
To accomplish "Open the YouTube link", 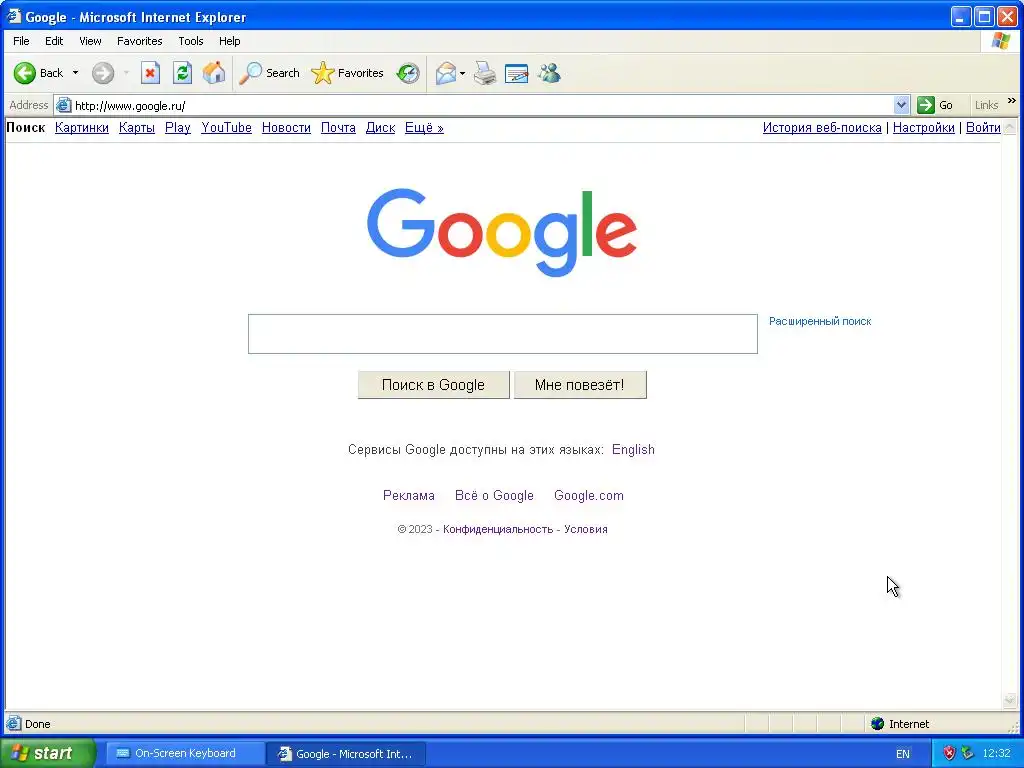I will click(226, 127).
